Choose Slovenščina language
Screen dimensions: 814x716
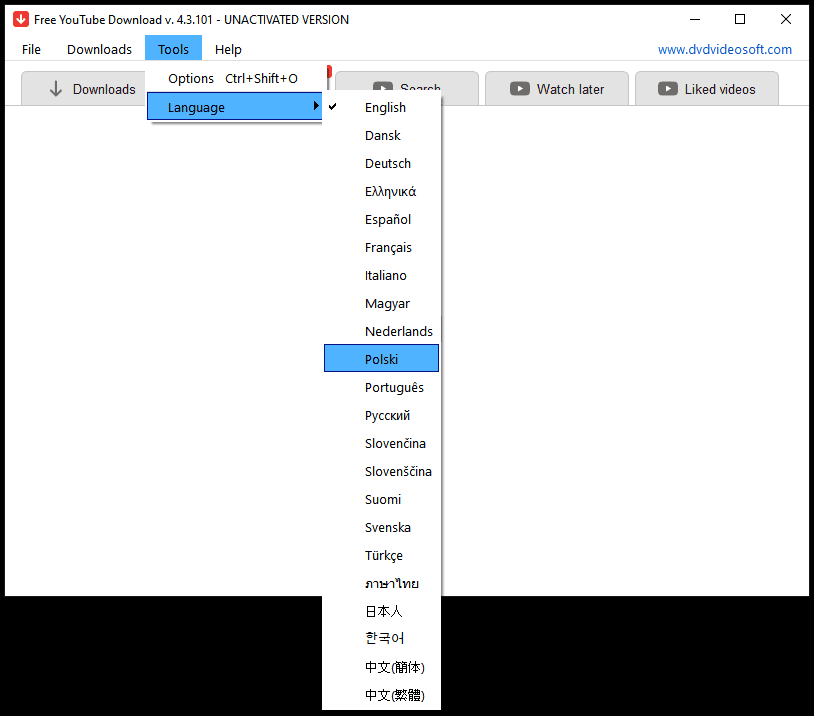382,471
